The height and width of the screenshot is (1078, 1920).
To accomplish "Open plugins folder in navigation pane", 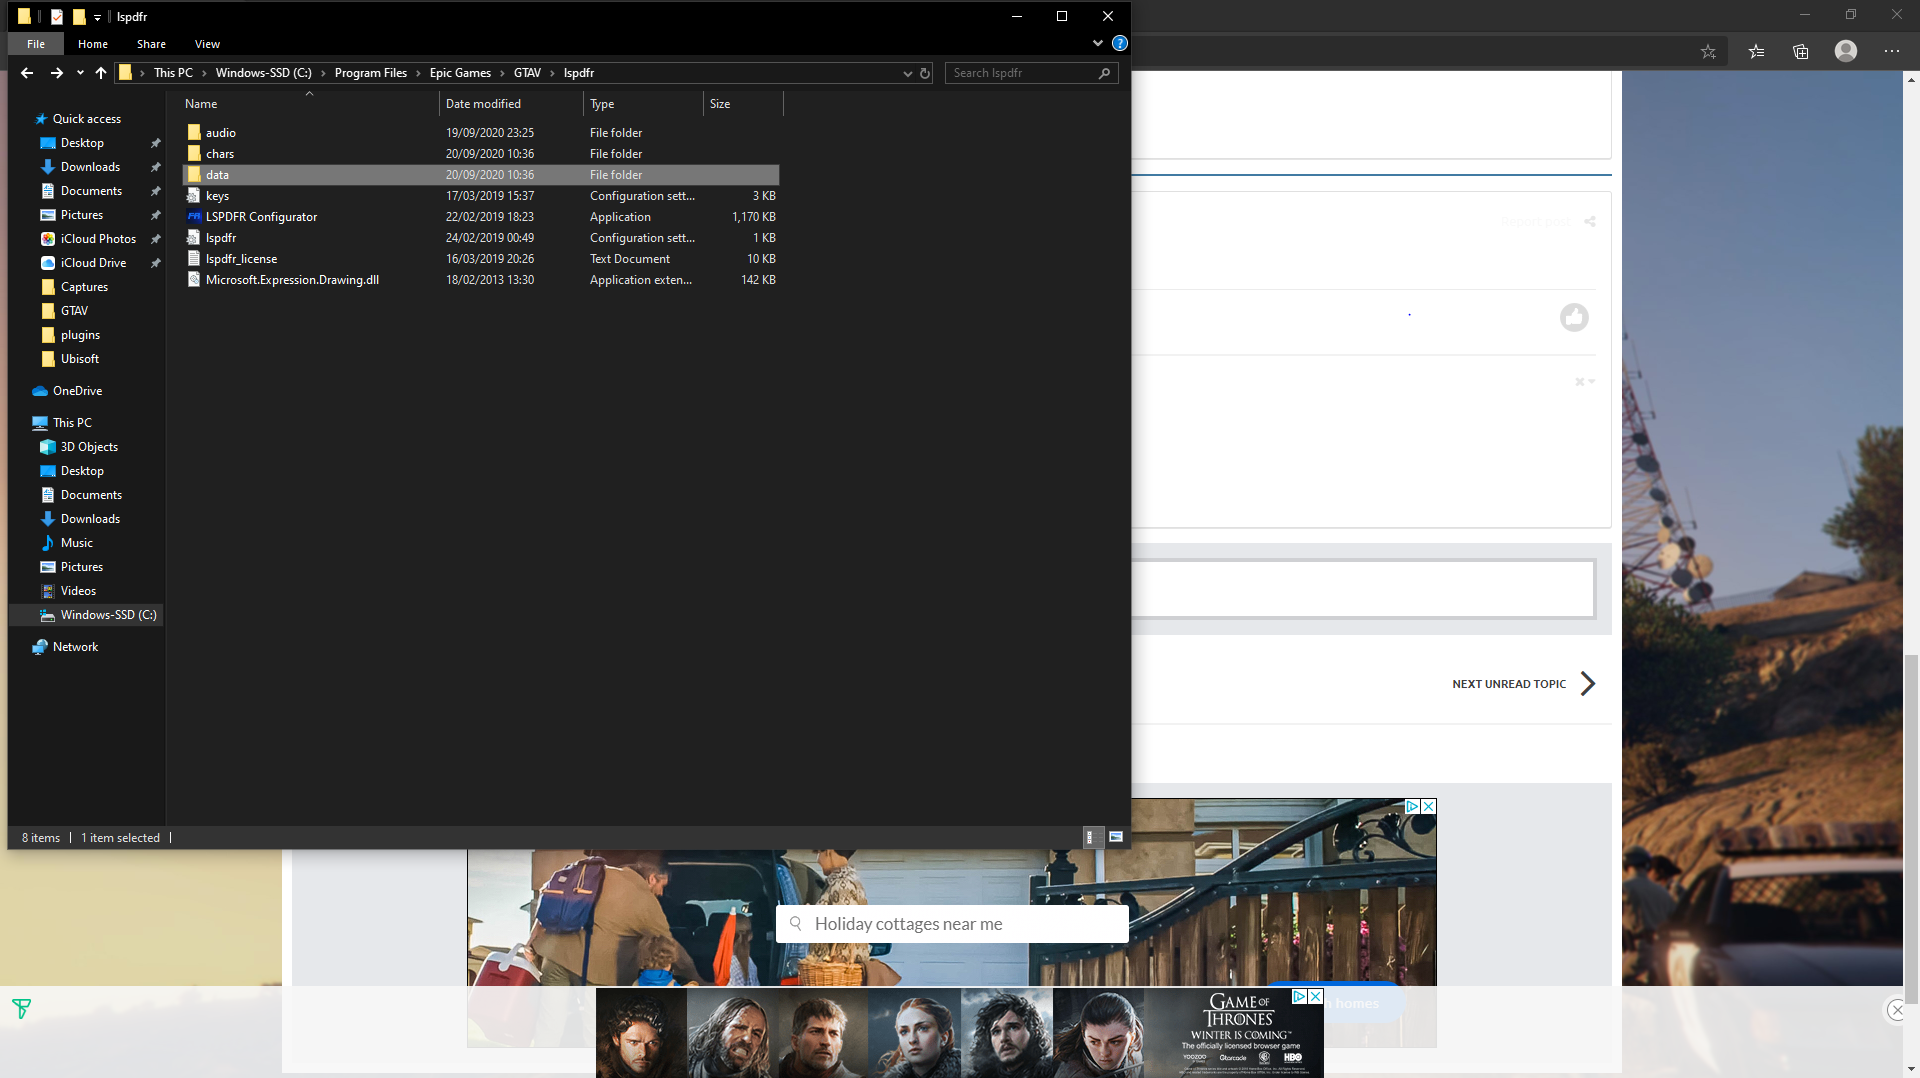I will [80, 335].
